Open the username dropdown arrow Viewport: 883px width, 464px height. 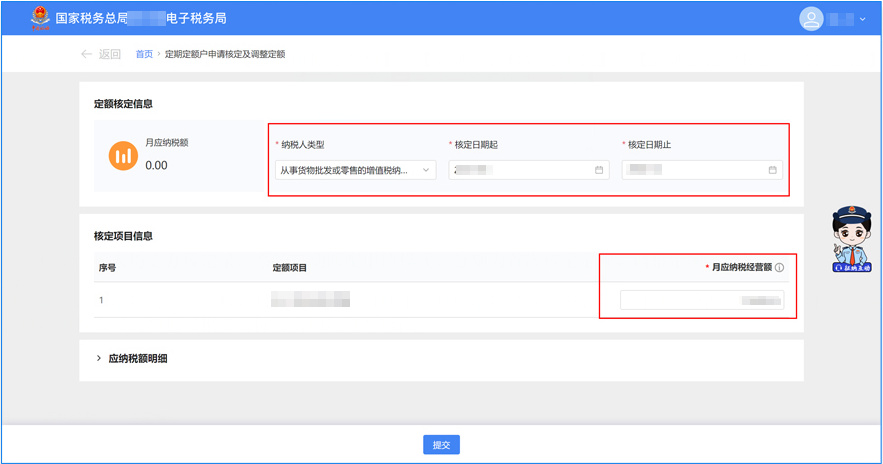(863, 19)
